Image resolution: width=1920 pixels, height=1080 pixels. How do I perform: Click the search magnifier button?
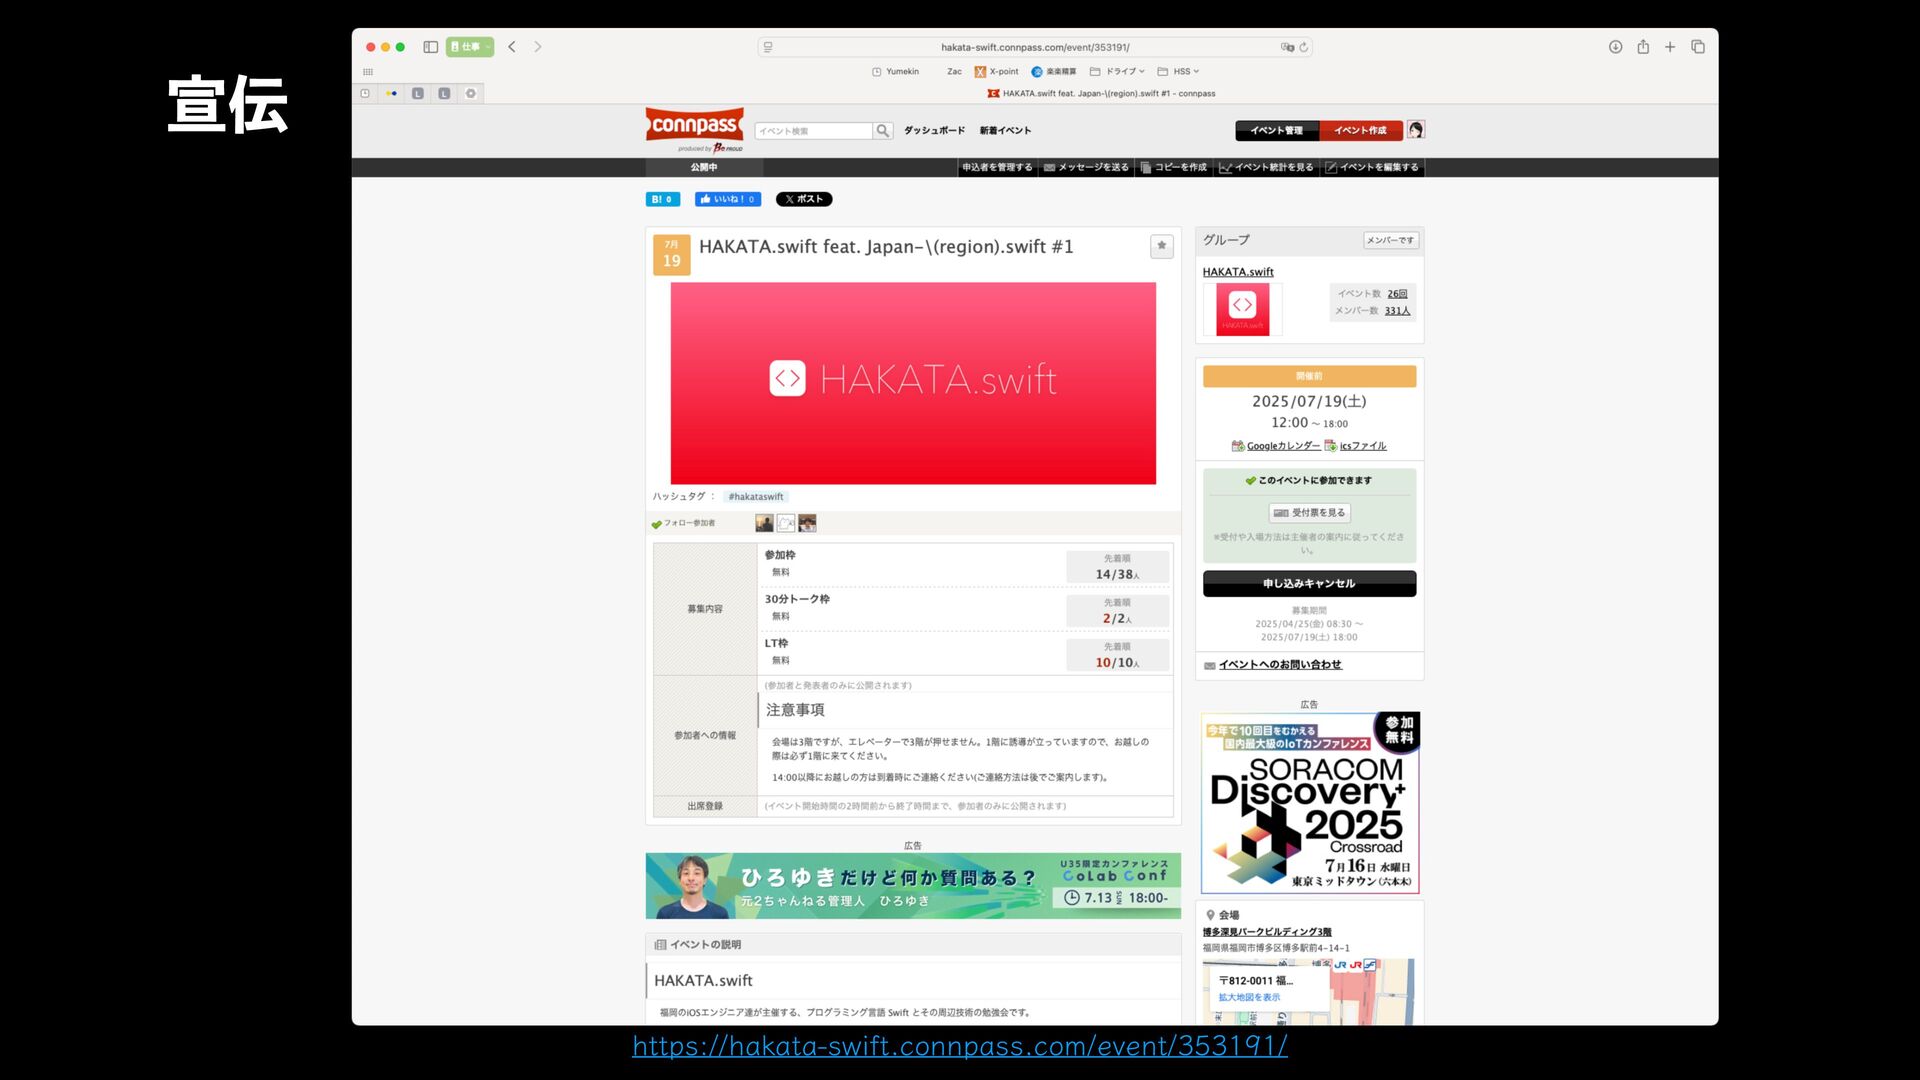pos(883,131)
